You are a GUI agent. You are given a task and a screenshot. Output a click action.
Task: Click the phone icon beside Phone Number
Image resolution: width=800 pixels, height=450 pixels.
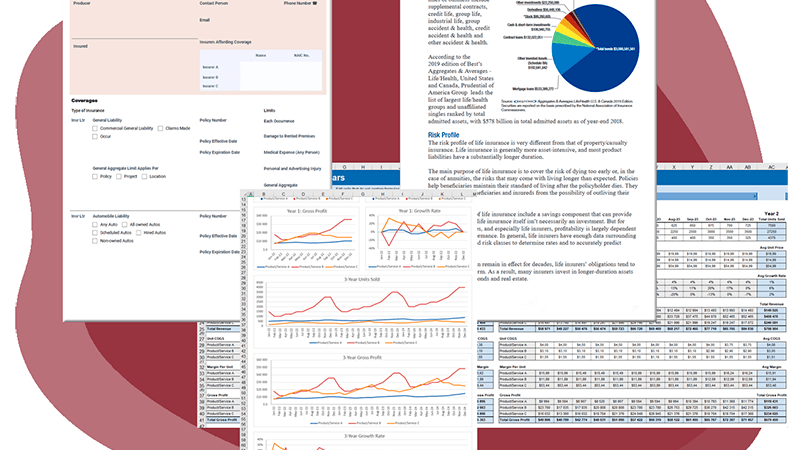(315, 3)
